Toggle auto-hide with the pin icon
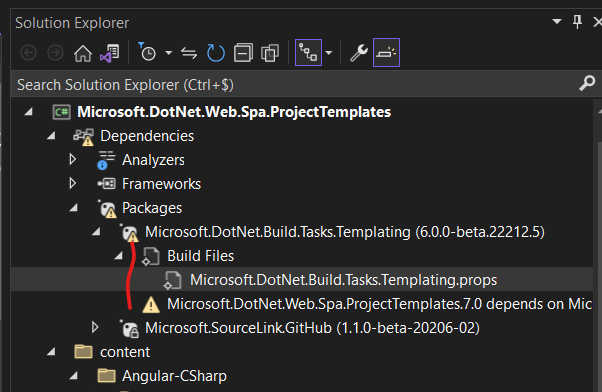The width and height of the screenshot is (602, 392). pos(577,22)
